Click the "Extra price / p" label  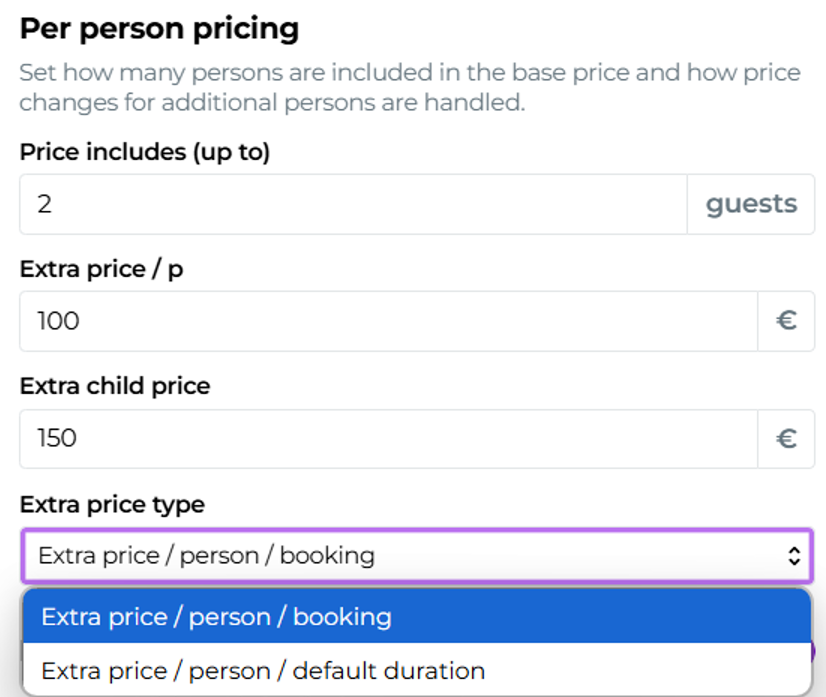pyautogui.click(x=101, y=270)
